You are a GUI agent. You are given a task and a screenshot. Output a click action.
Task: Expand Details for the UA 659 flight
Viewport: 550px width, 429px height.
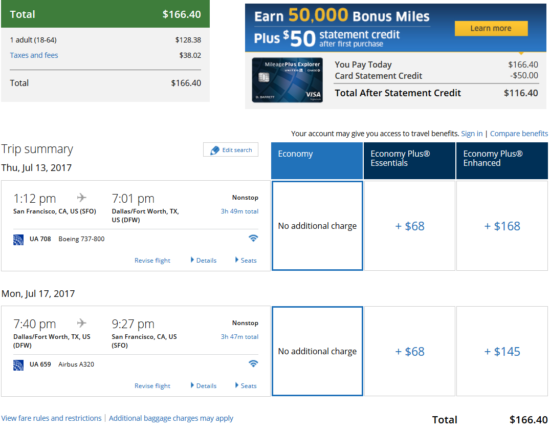(203, 386)
